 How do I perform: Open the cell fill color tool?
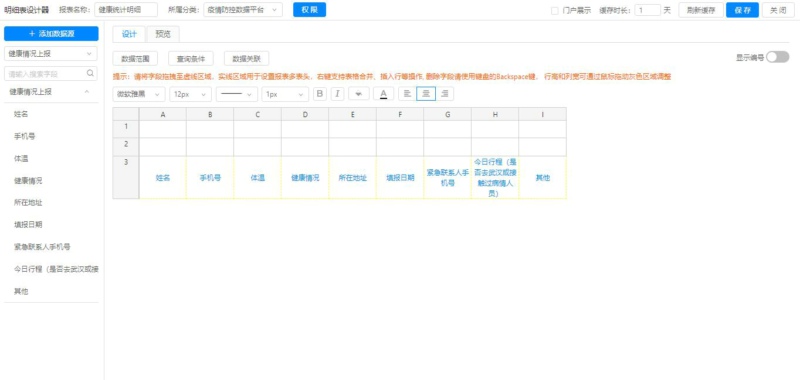point(359,94)
